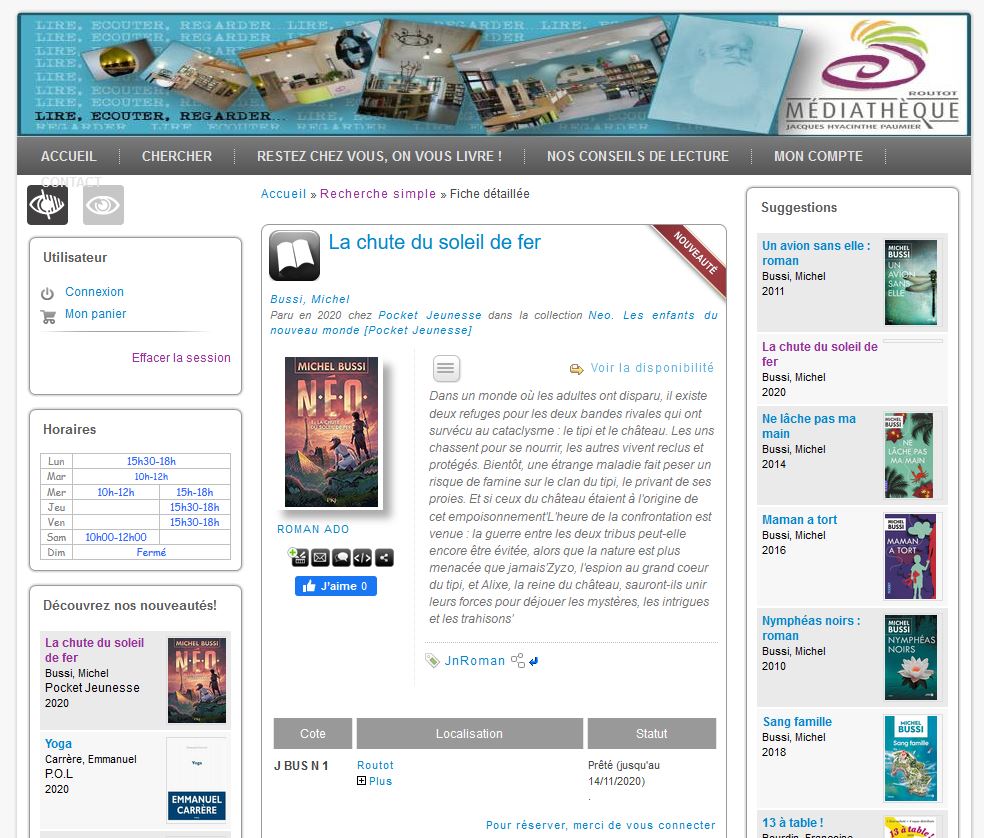The height and width of the screenshot is (838, 984).
Task: Click the Facebook J'aime button
Action: (x=335, y=586)
